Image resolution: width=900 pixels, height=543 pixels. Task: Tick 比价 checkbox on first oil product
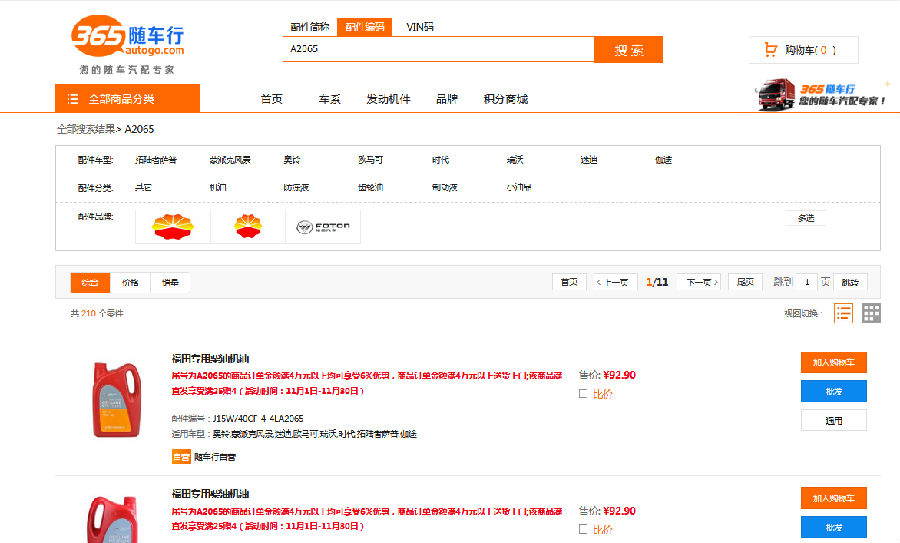[583, 394]
